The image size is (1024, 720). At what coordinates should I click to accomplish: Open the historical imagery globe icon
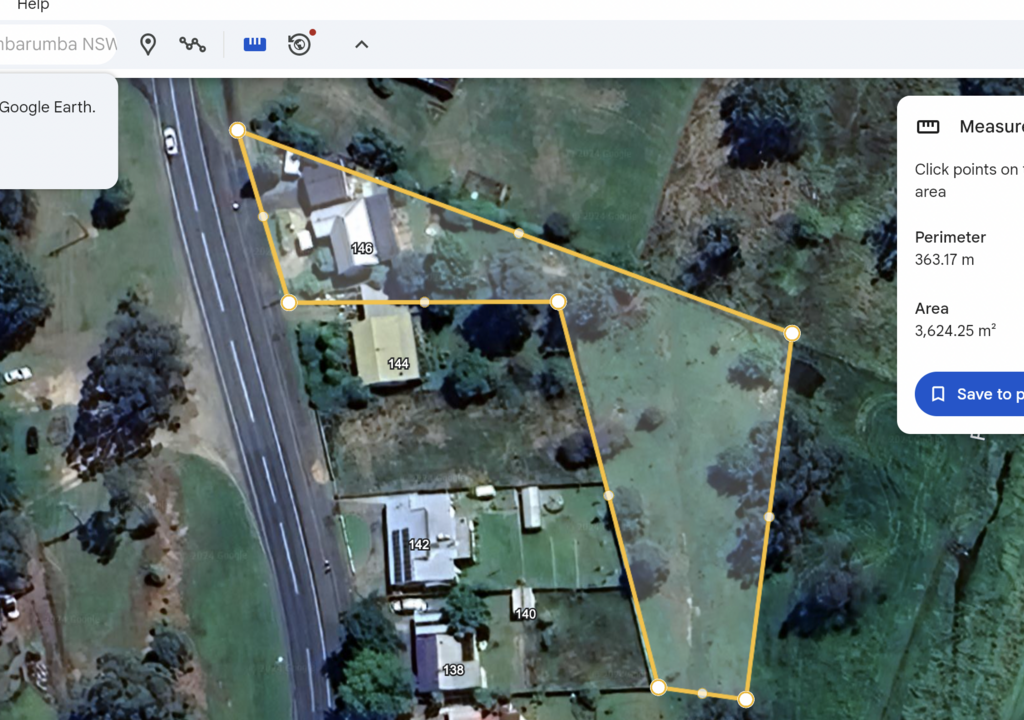tap(300, 43)
